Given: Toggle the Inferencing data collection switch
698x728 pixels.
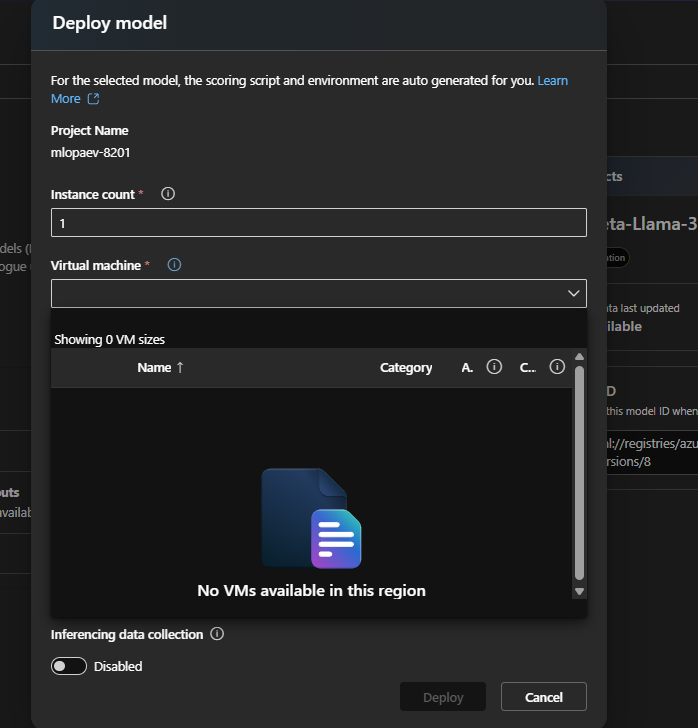Looking at the screenshot, I should [69, 666].
